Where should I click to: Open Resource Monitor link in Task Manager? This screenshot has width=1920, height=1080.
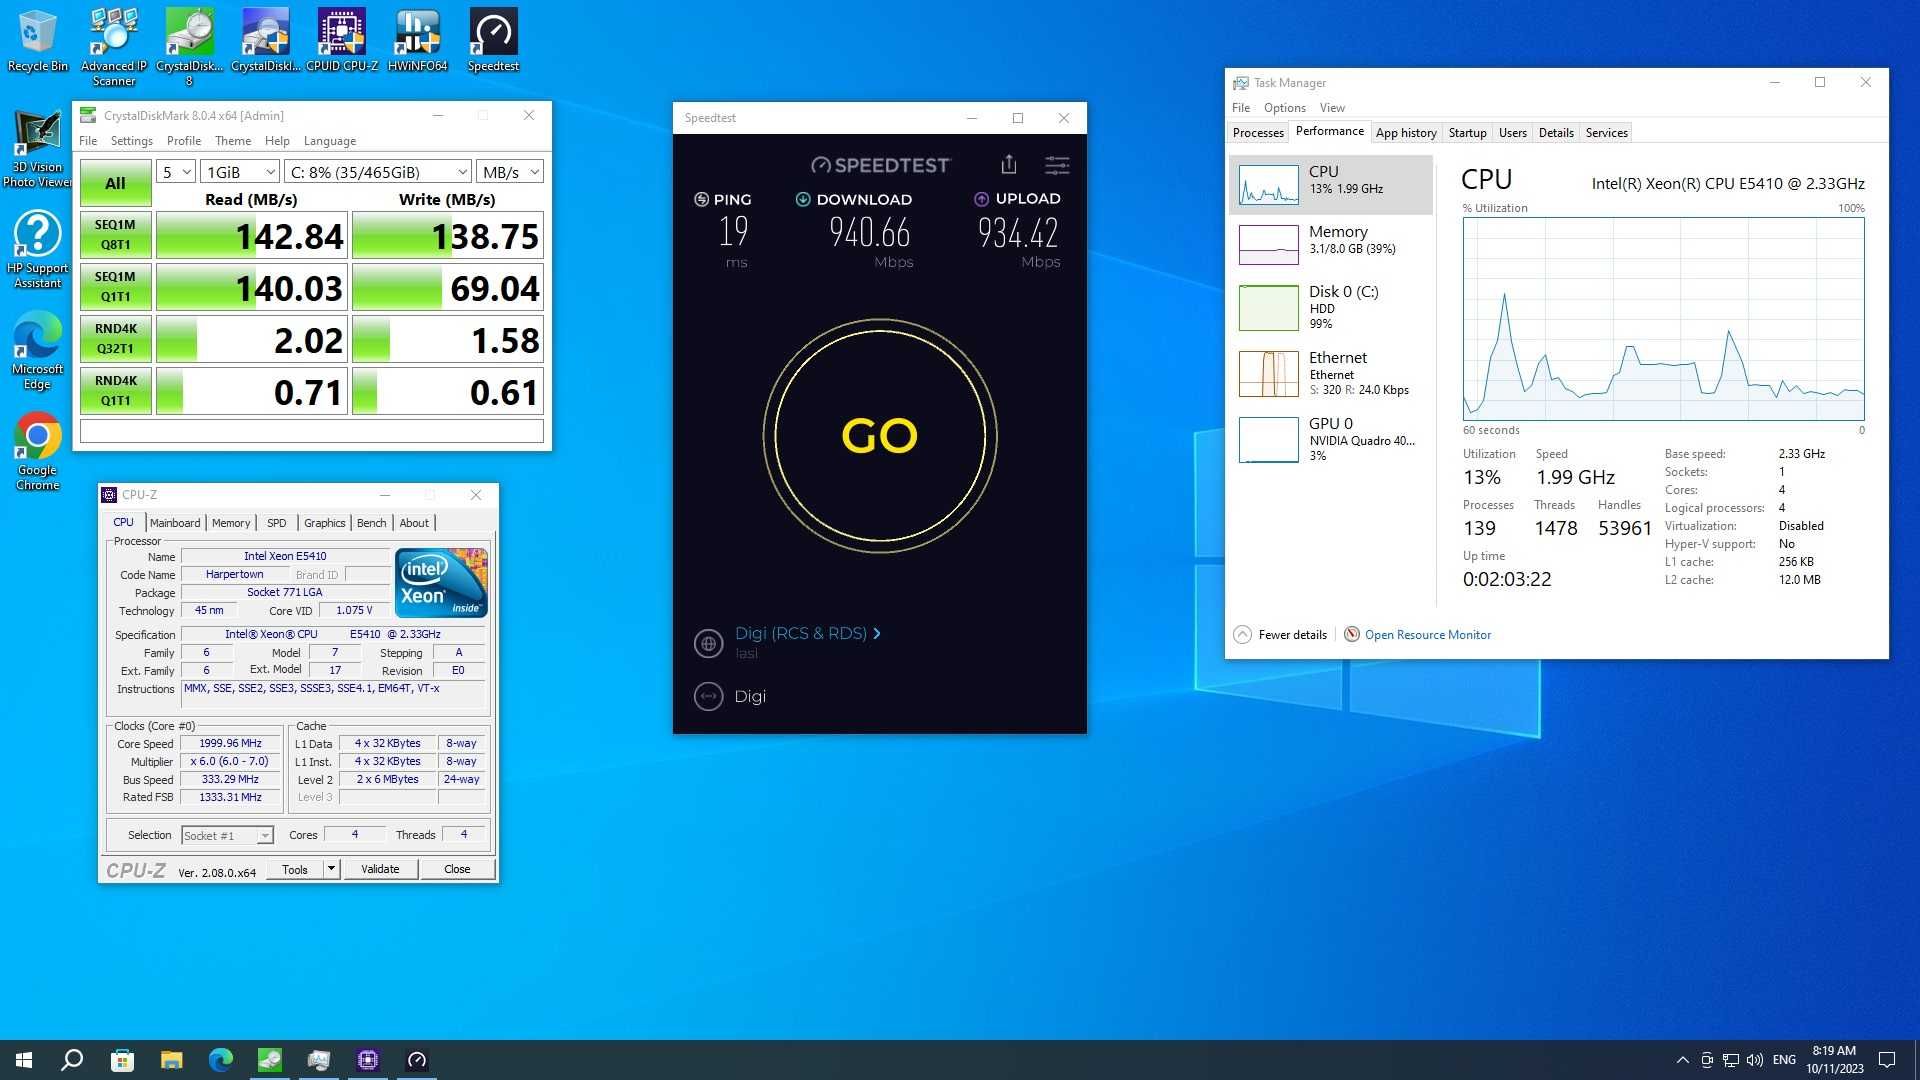point(1427,635)
